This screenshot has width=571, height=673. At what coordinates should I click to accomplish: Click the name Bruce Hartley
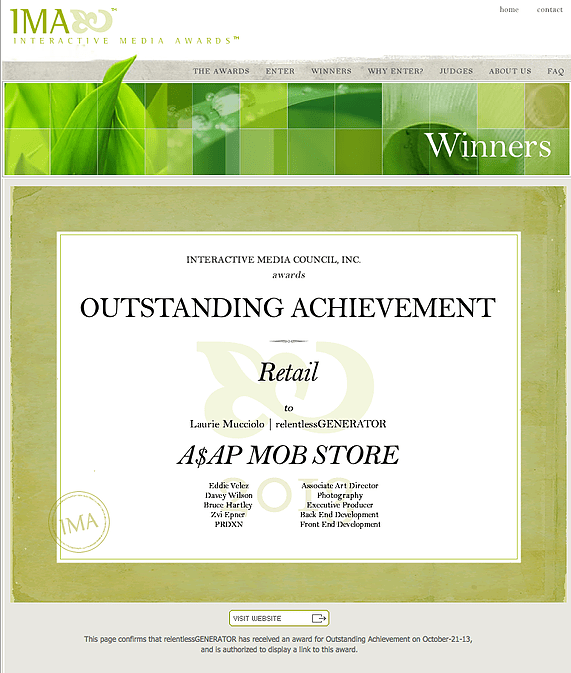[x=228, y=505]
